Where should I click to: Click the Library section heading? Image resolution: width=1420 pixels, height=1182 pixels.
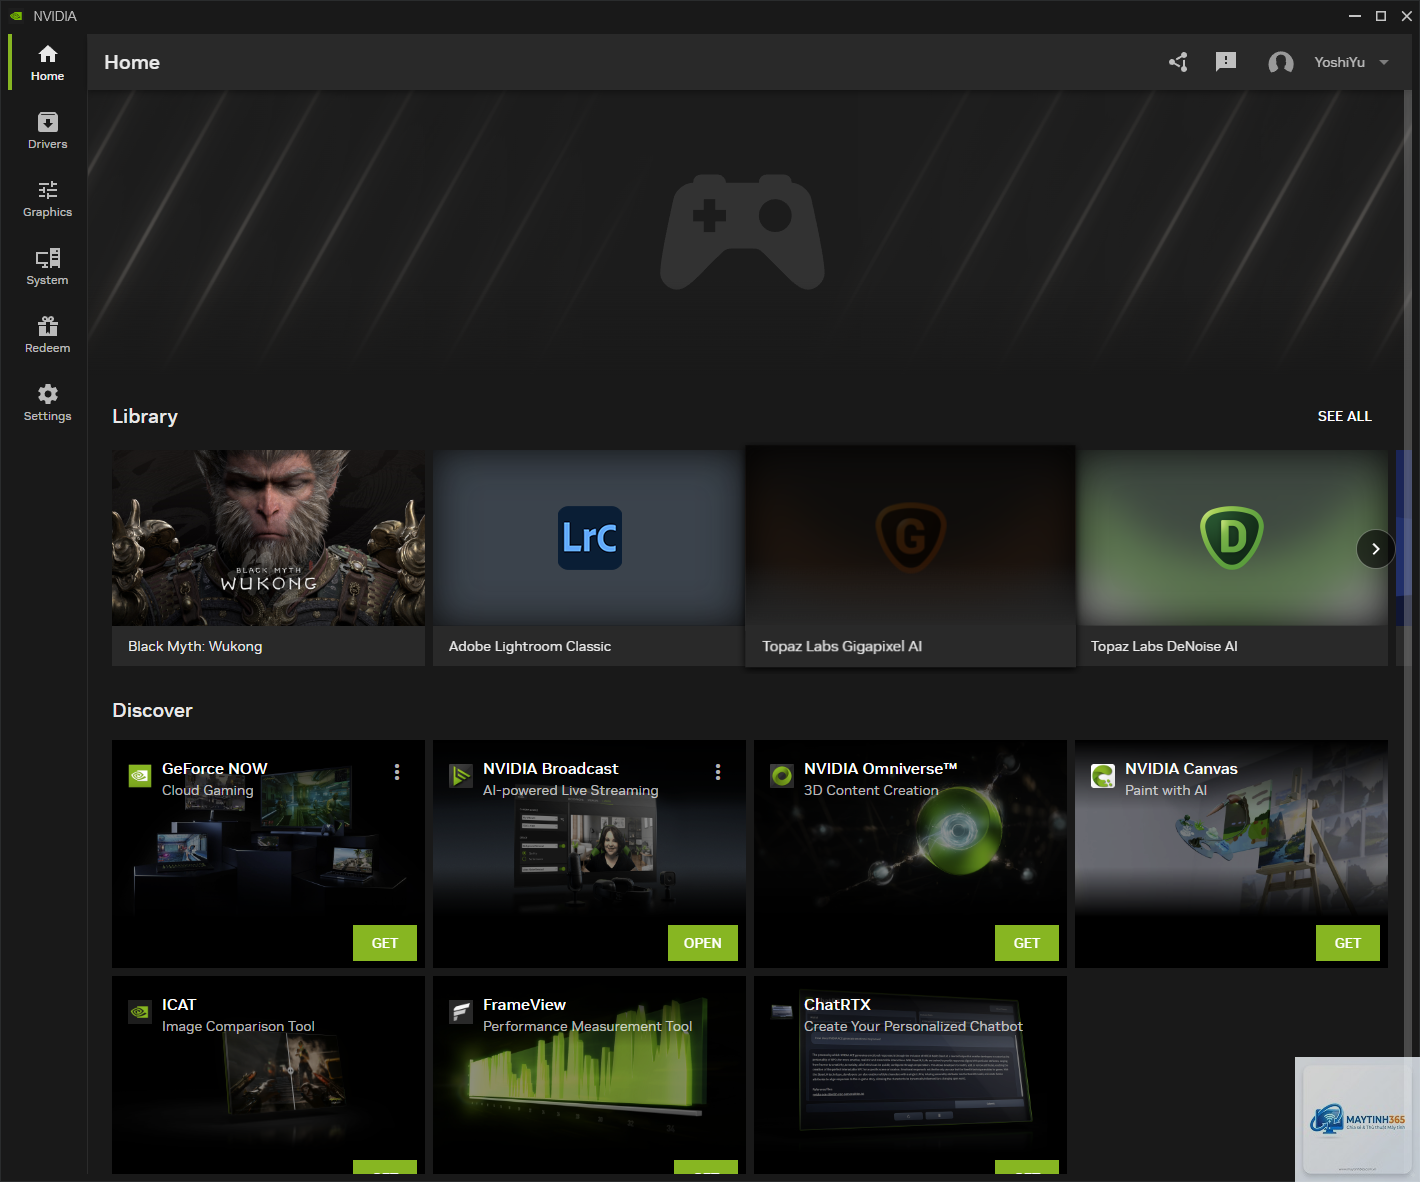[145, 416]
